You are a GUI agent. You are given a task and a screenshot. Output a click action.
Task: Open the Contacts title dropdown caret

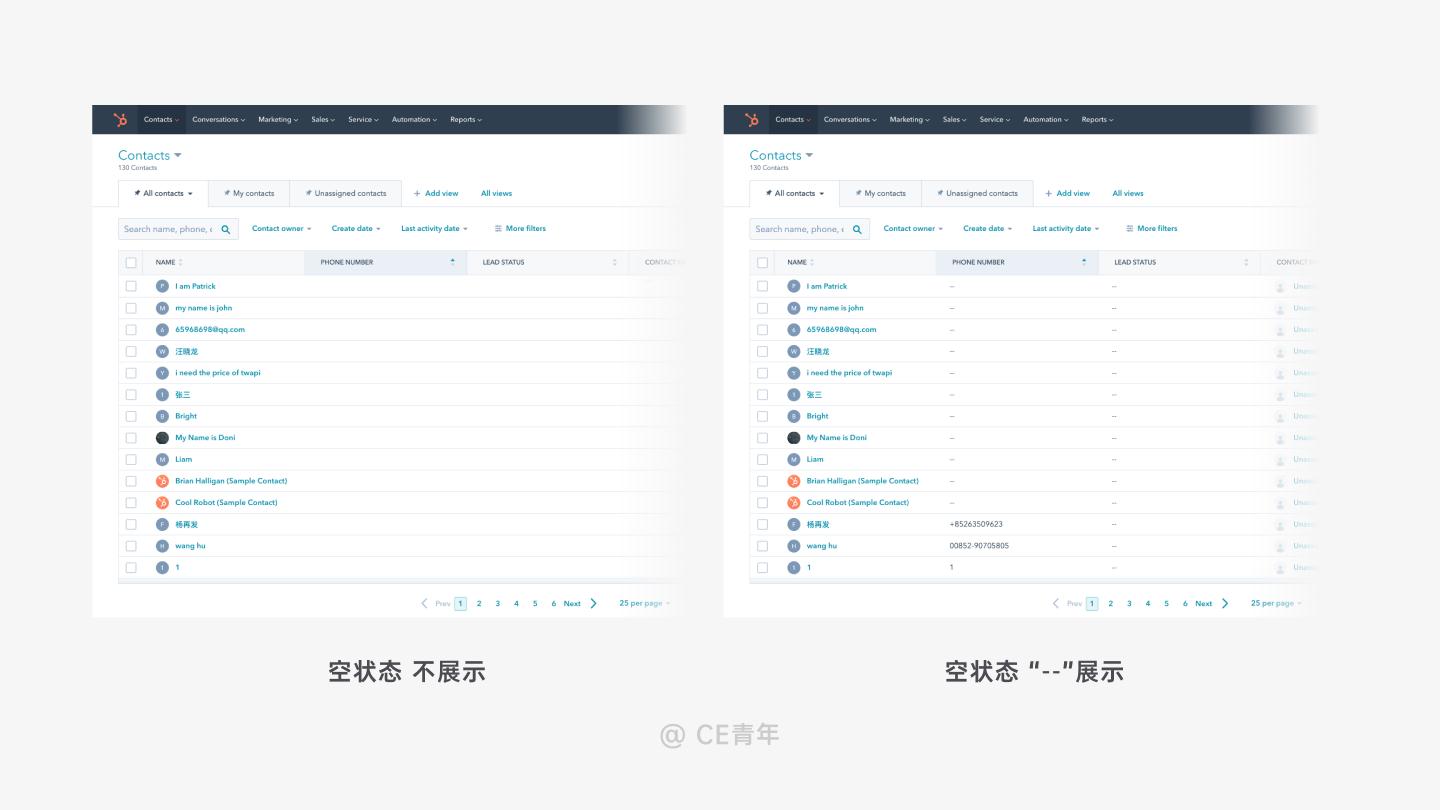176,154
